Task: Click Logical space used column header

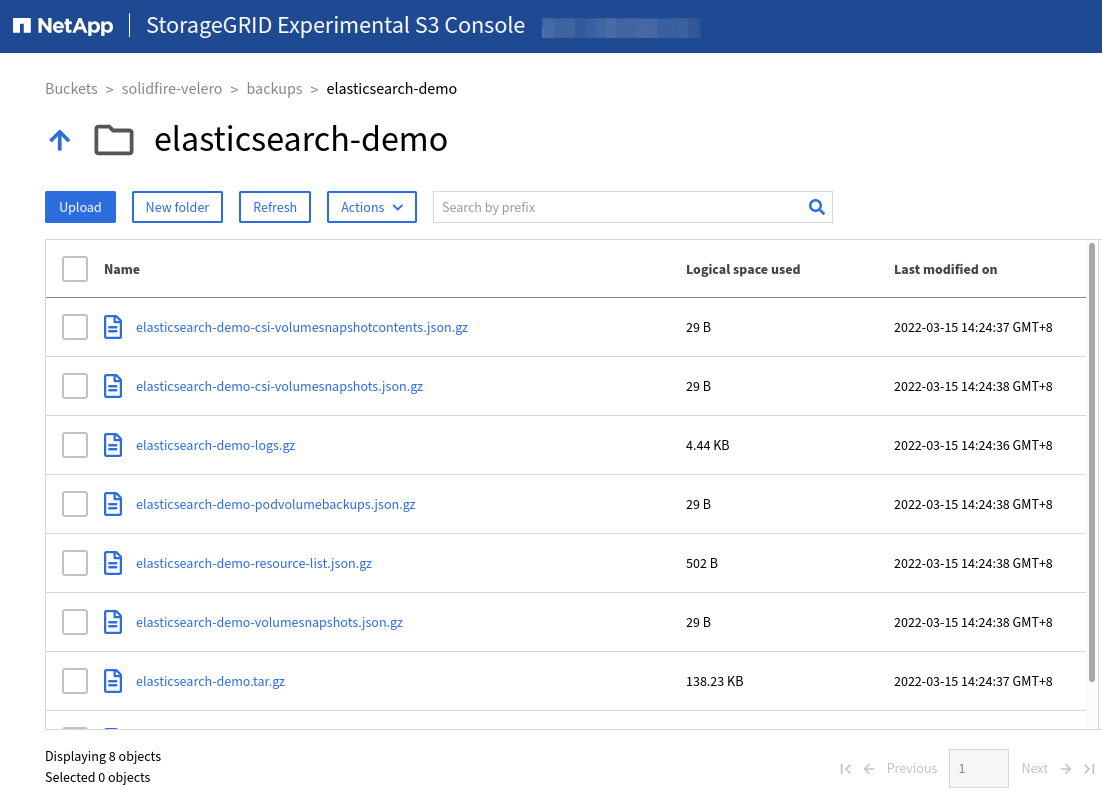Action: click(x=743, y=269)
